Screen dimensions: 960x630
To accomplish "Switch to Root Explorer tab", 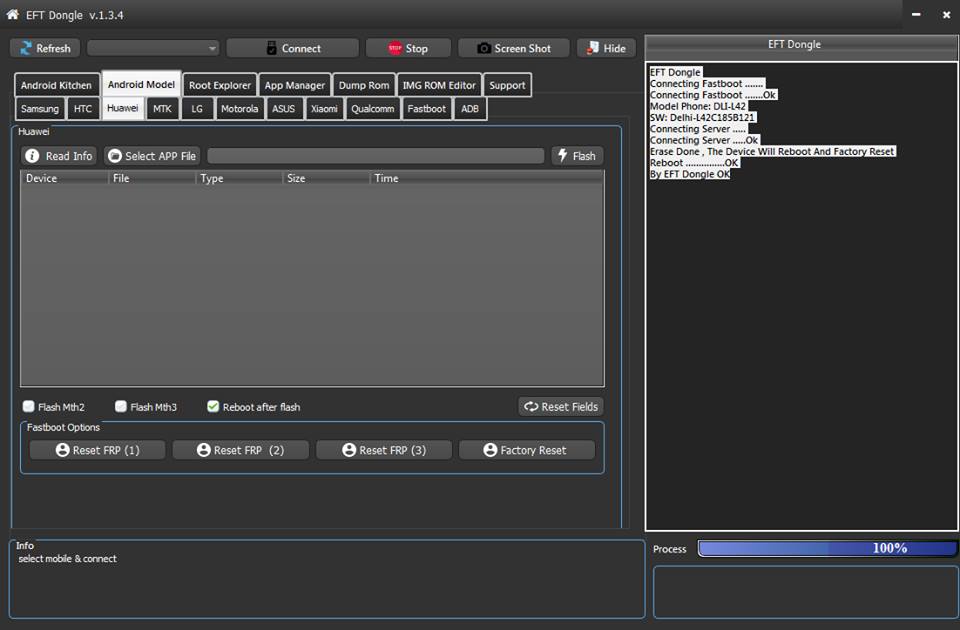I will point(220,85).
